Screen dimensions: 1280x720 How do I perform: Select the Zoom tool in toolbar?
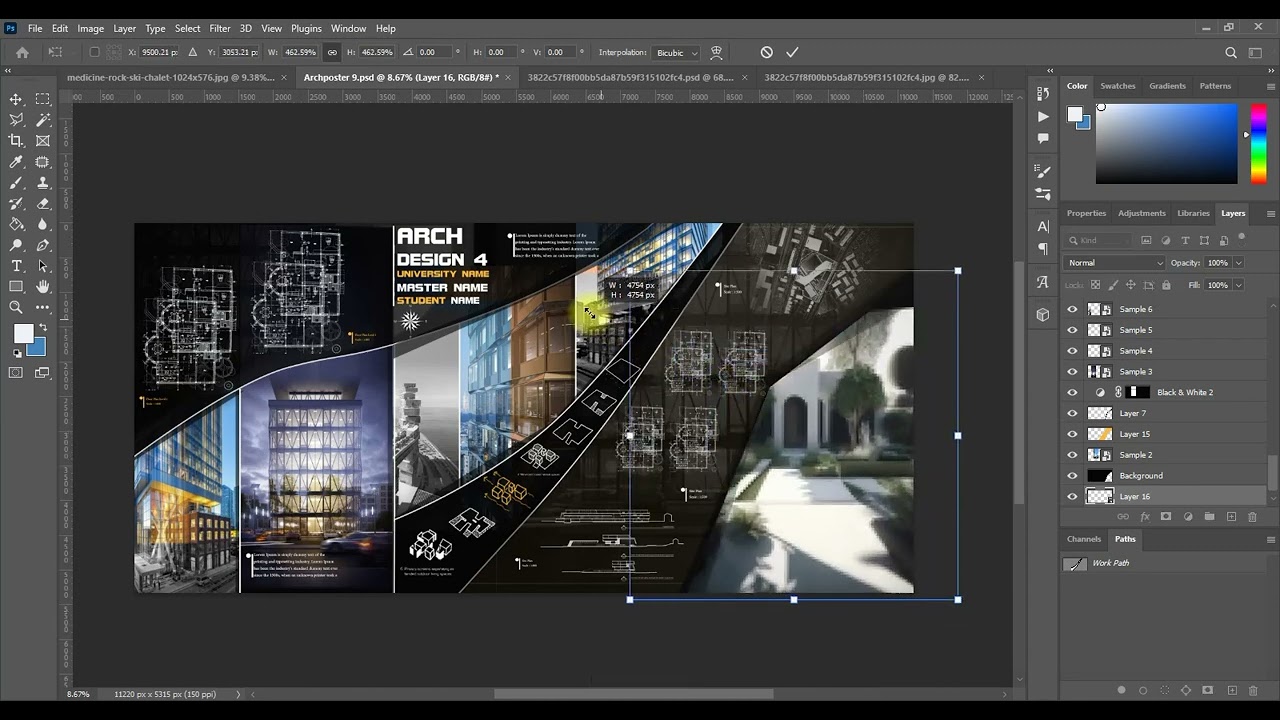(x=16, y=308)
